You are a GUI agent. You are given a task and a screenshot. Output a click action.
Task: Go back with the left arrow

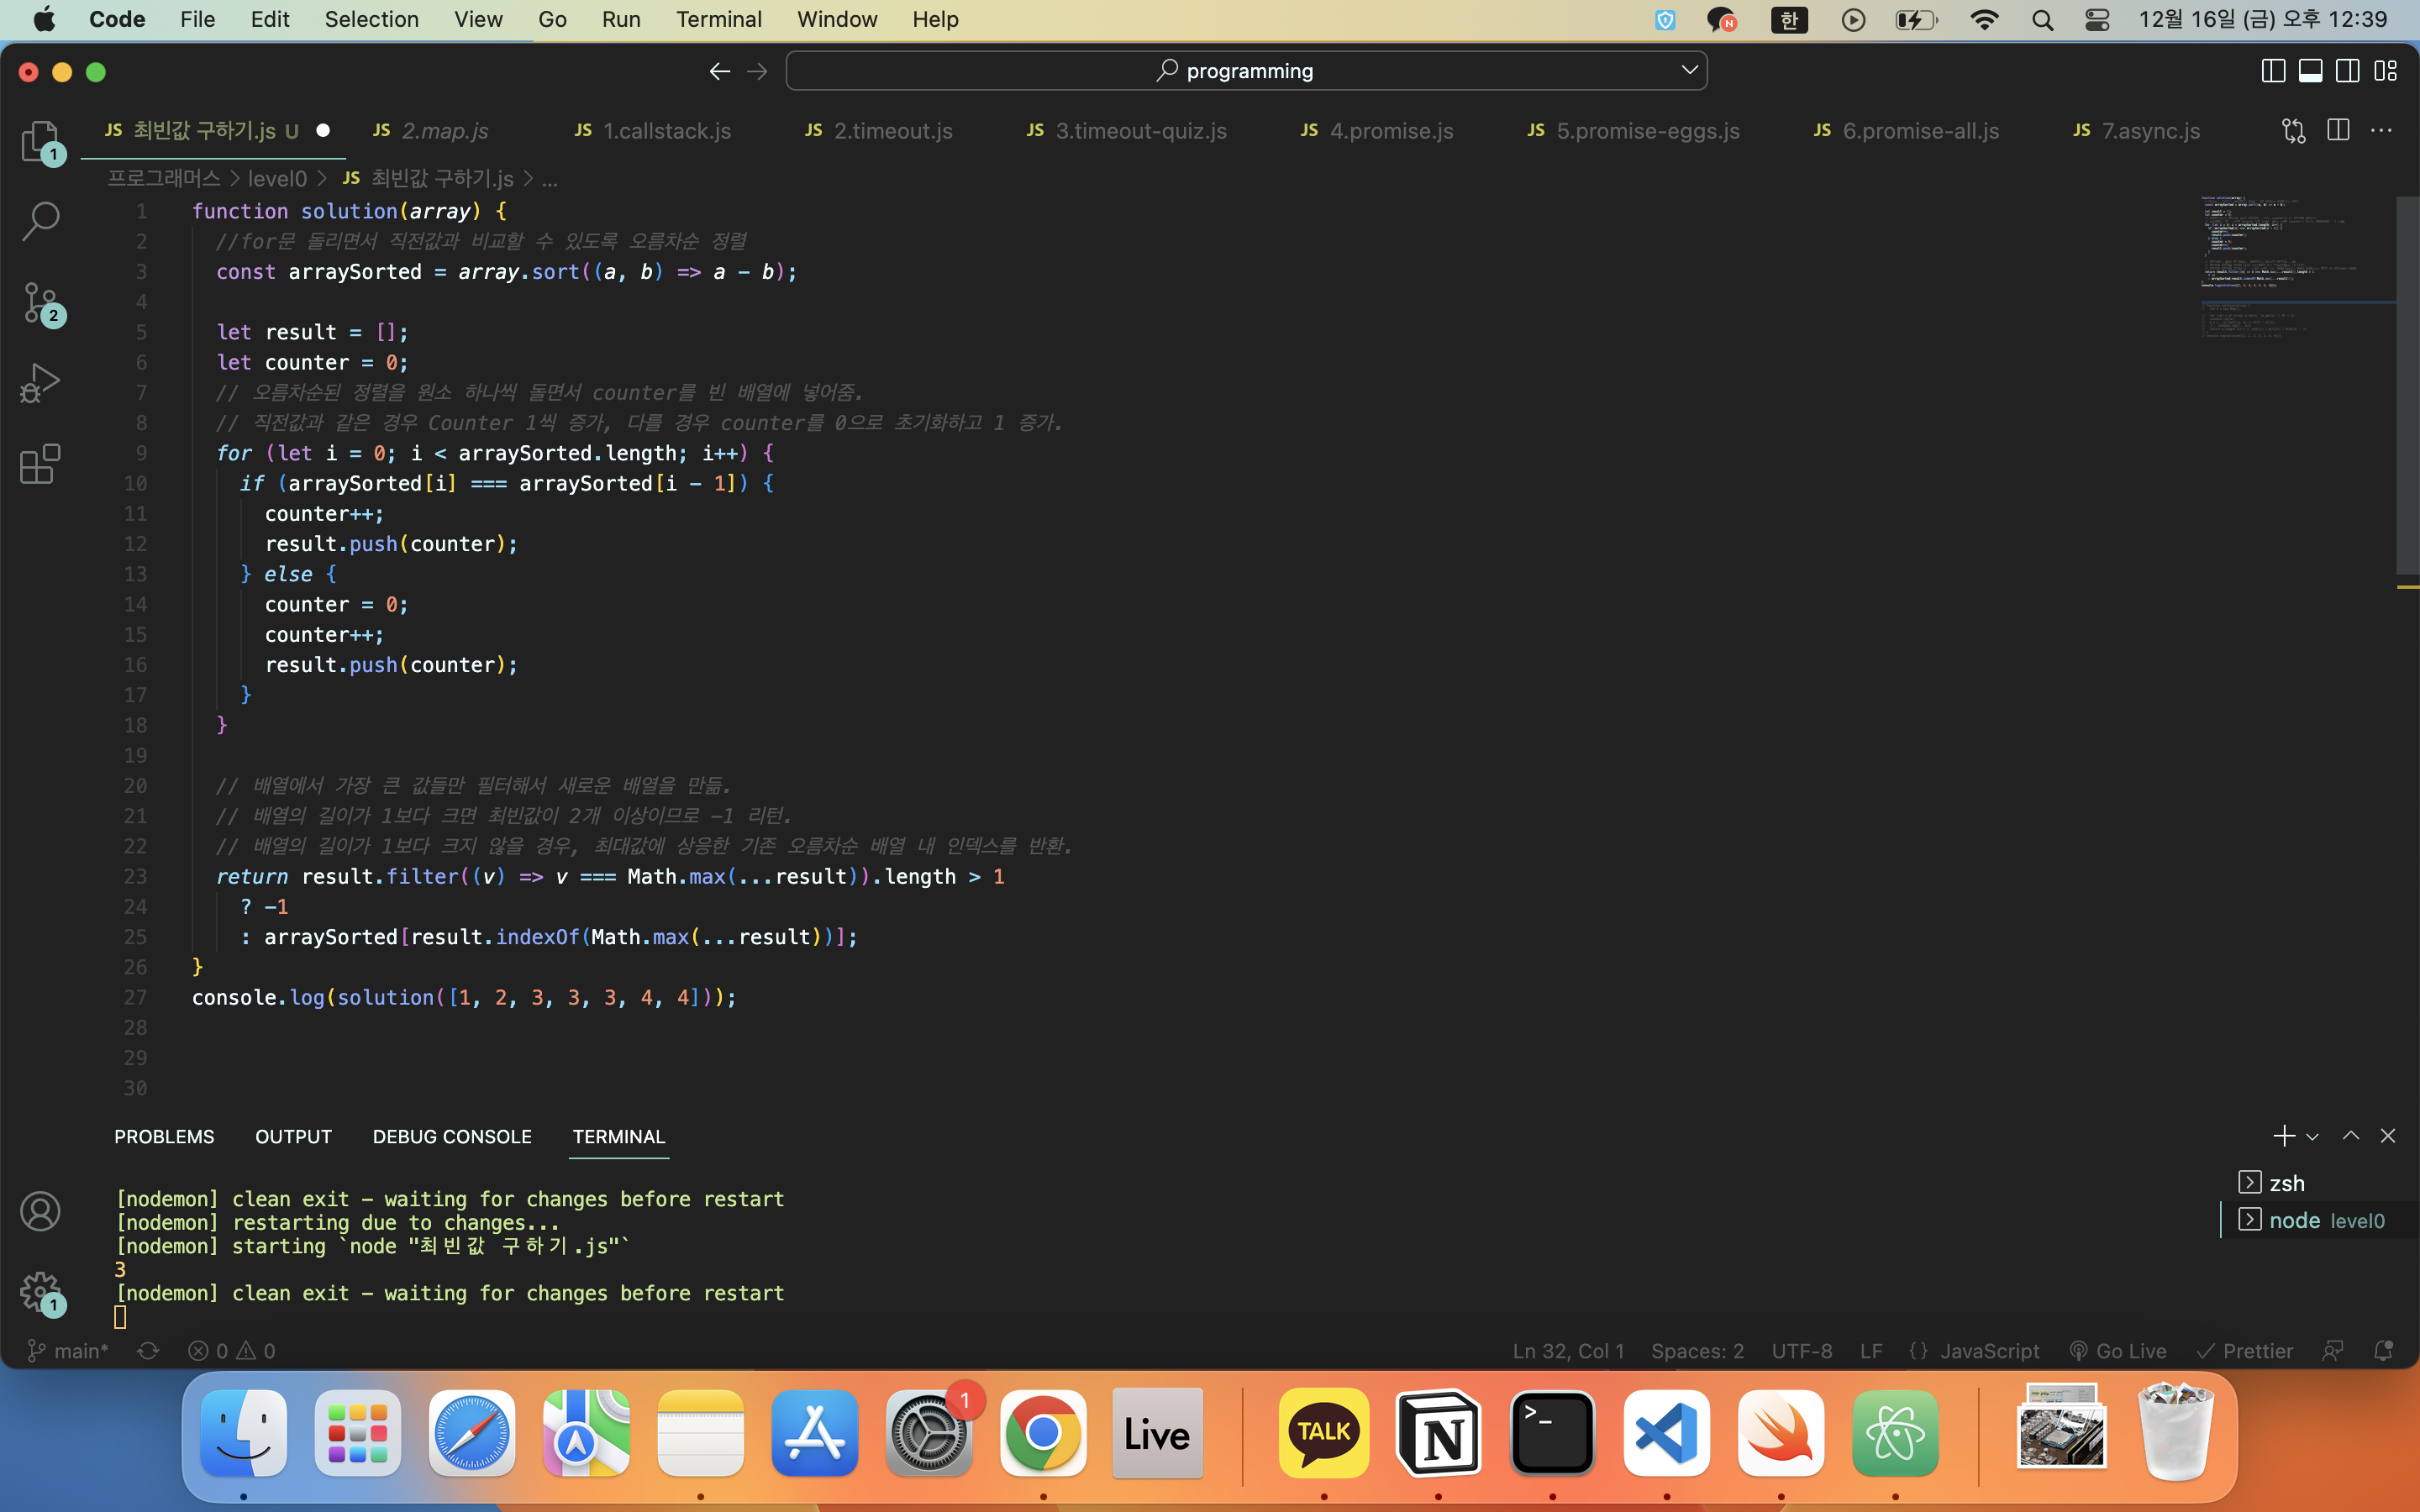(x=719, y=71)
